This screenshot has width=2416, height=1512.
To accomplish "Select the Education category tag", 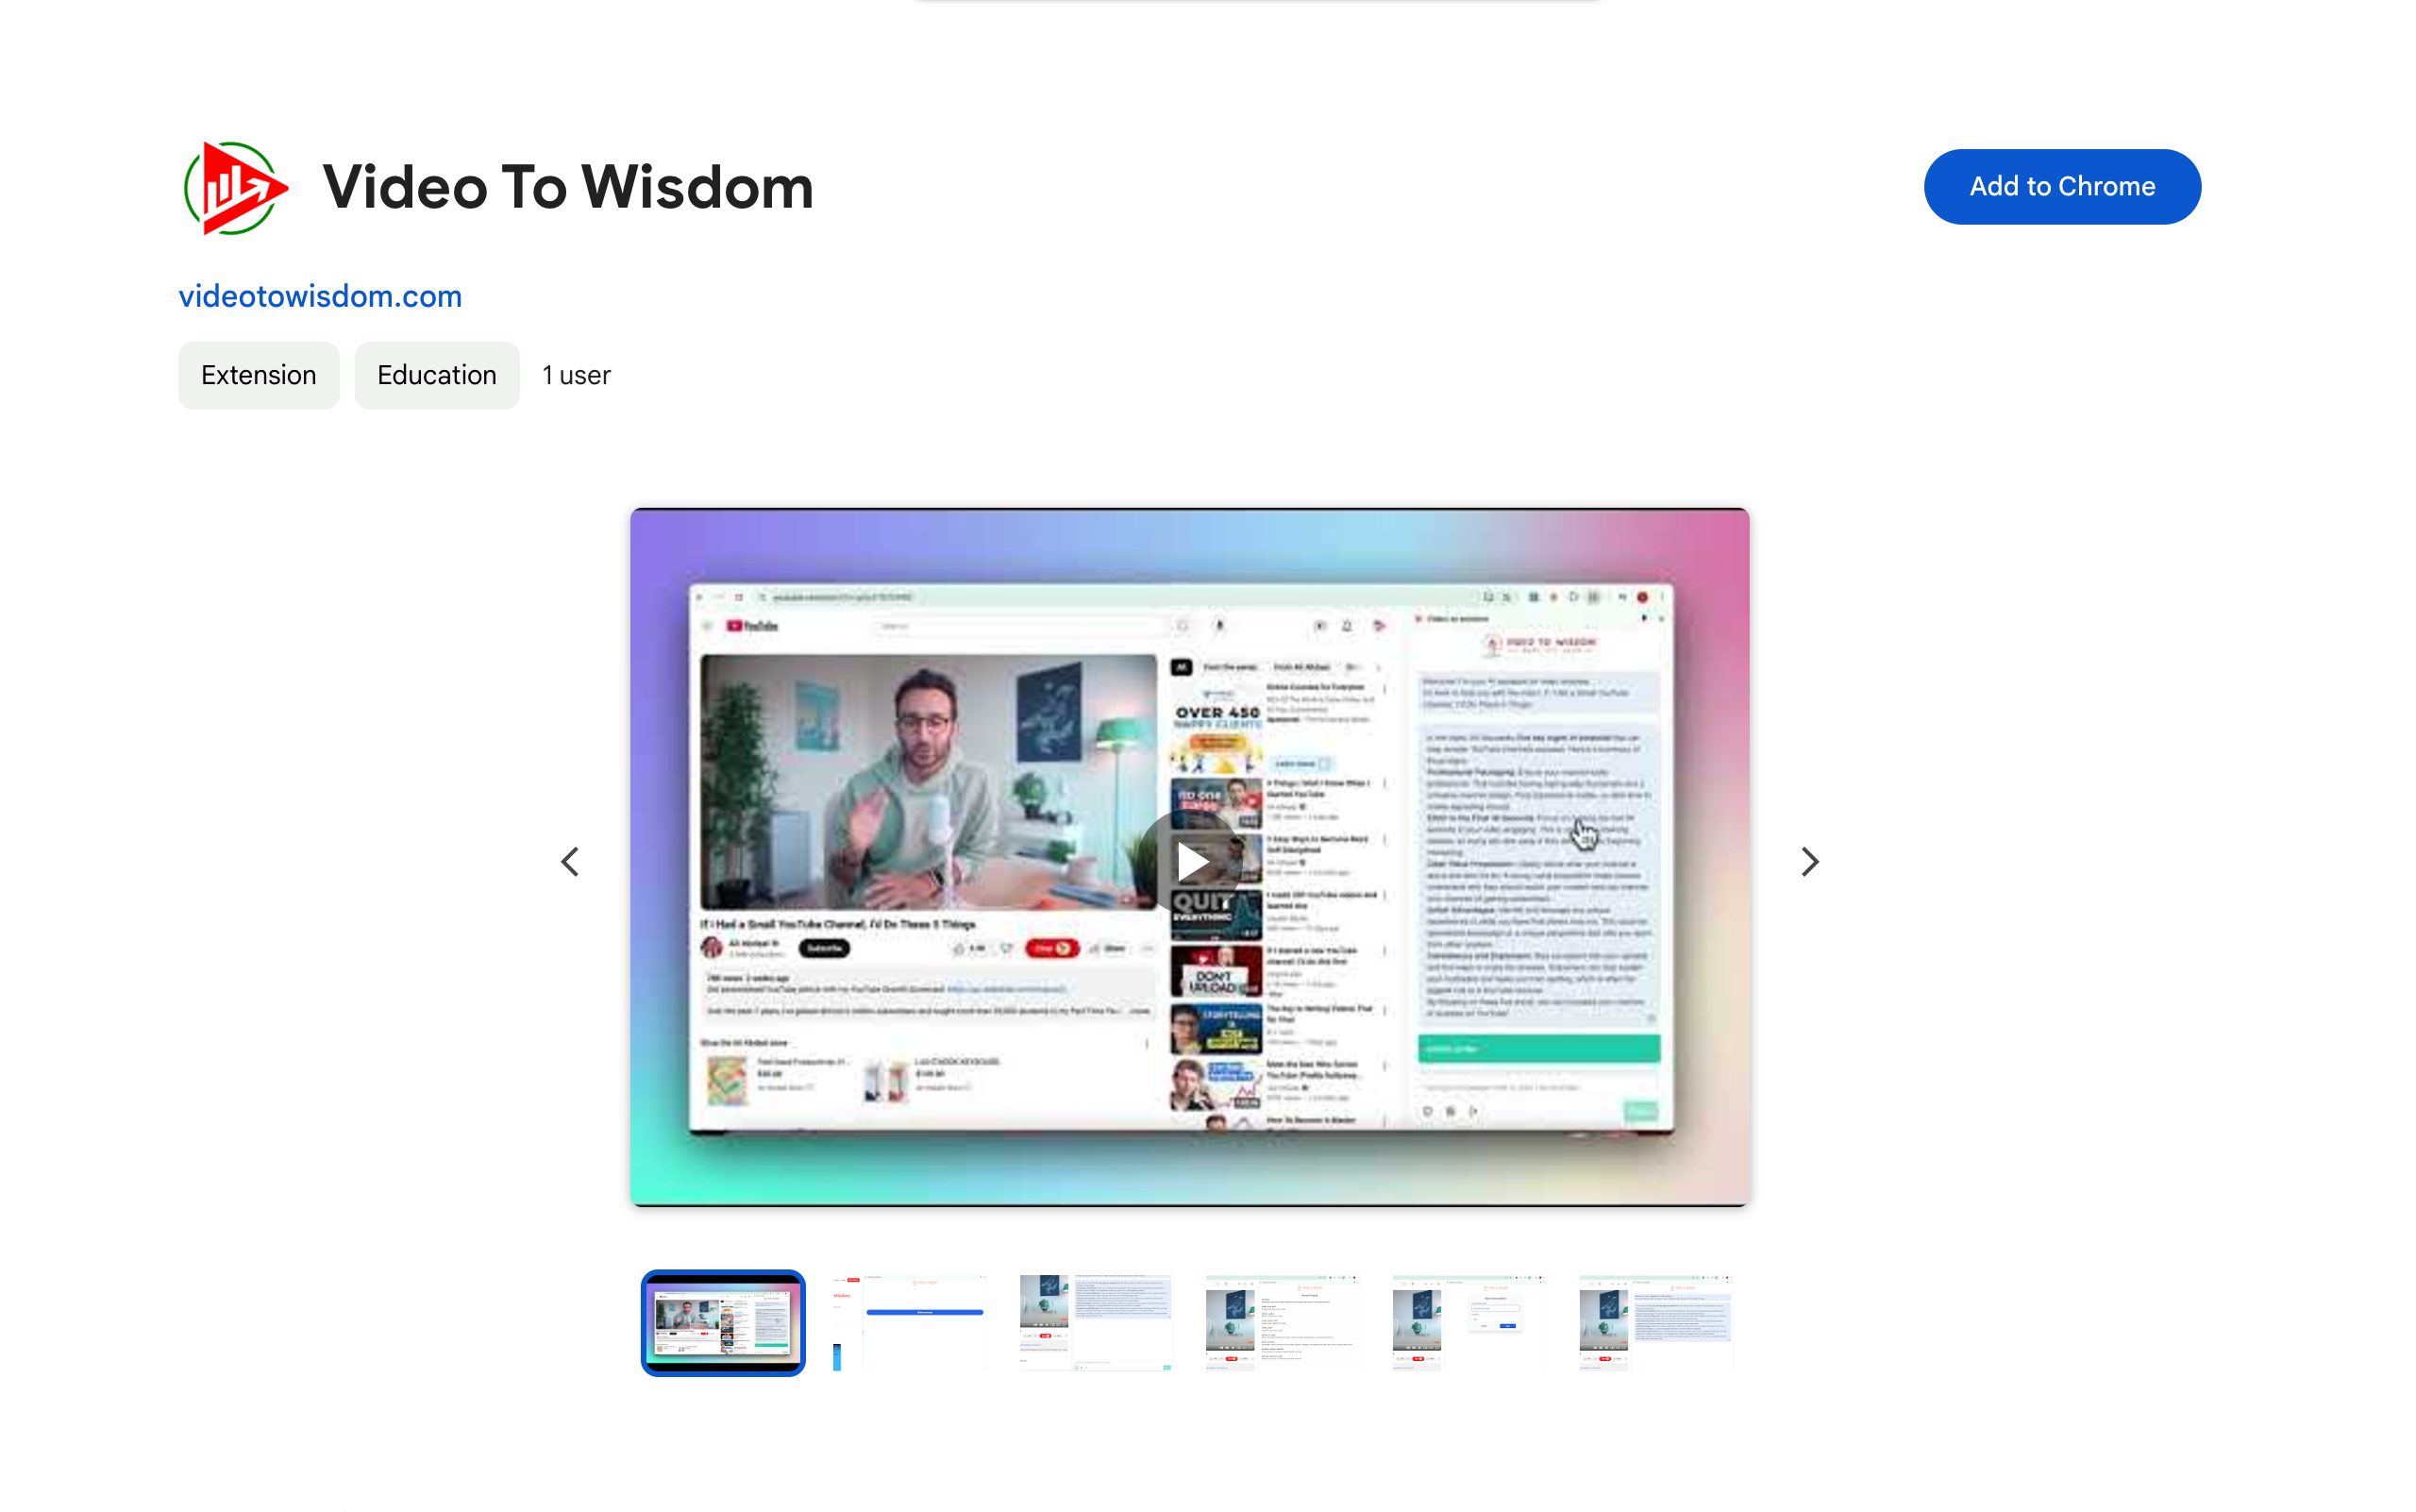I will pos(435,375).
